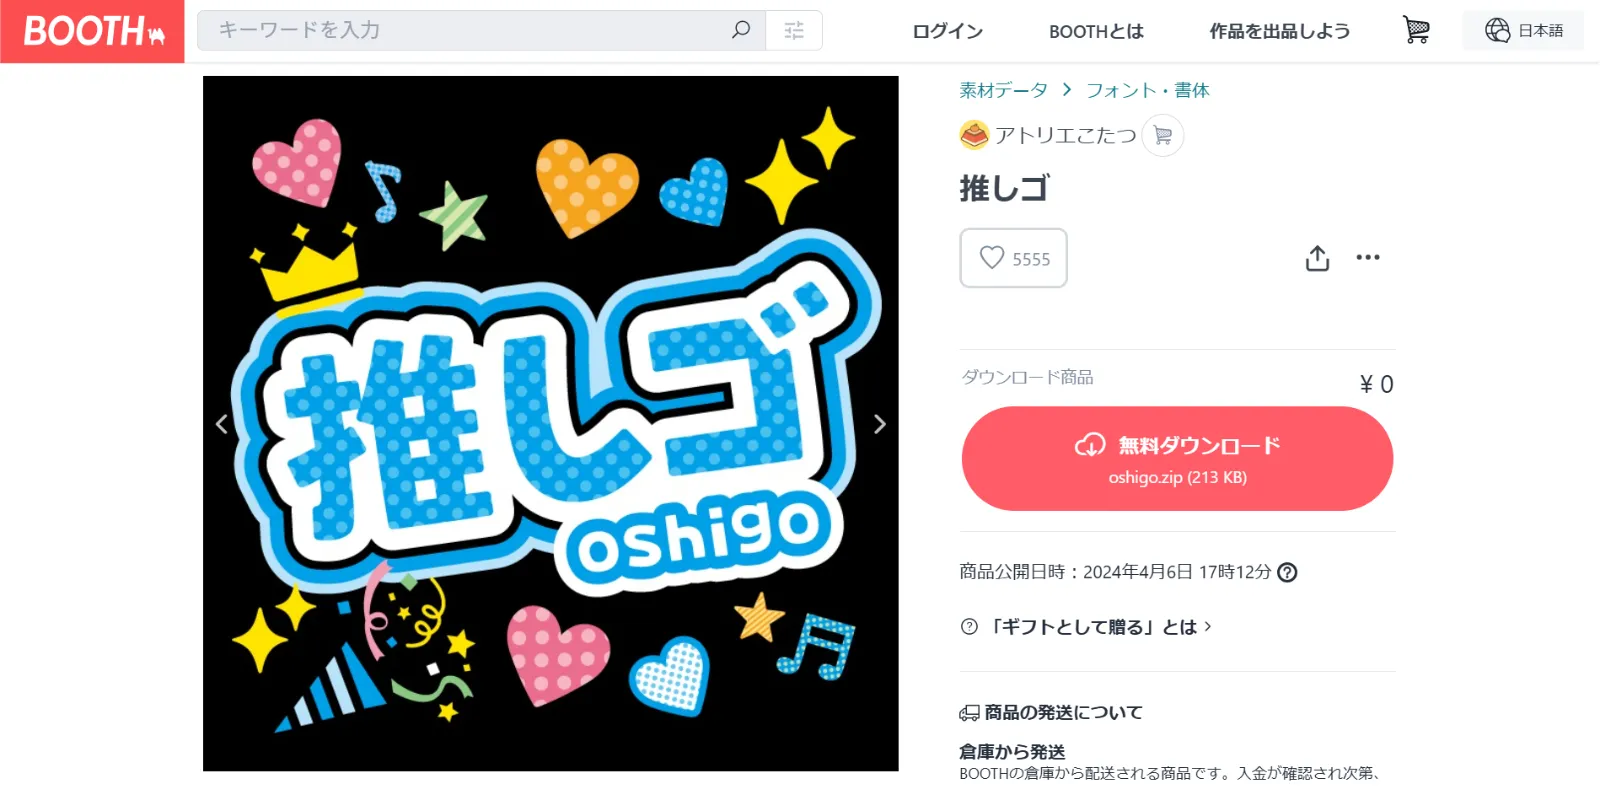Click the BOOTH logo

[x=92, y=31]
